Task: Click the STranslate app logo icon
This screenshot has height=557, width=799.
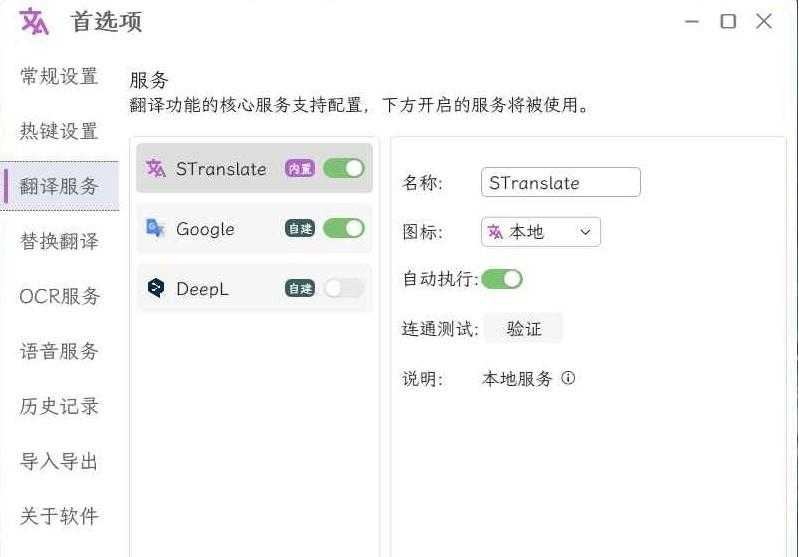Action: [34, 21]
